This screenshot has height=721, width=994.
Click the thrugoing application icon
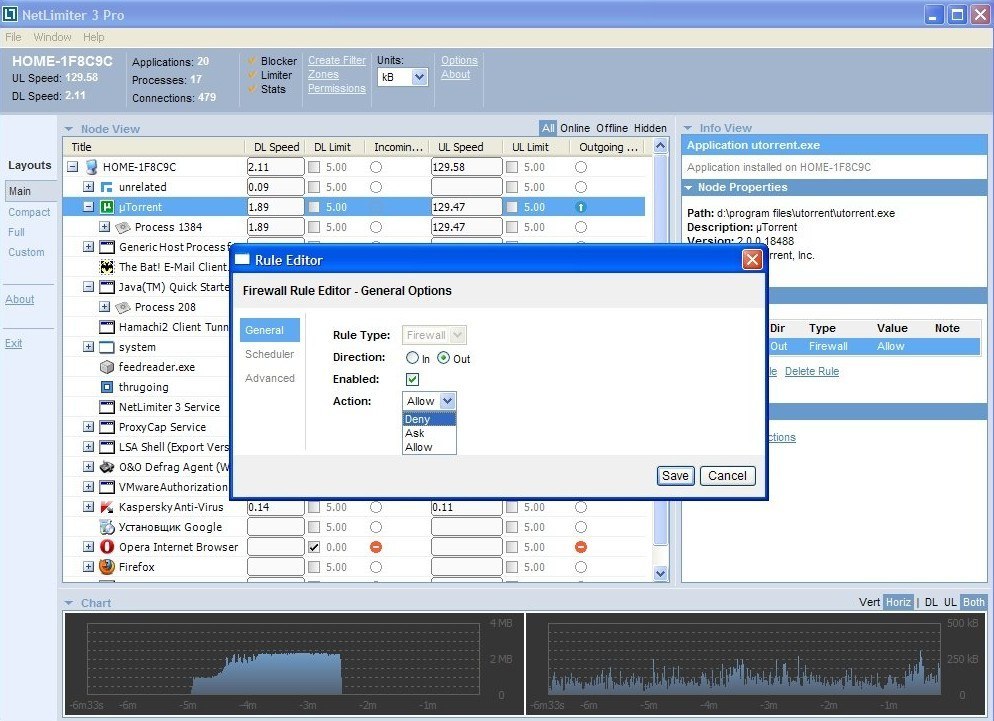click(107, 387)
